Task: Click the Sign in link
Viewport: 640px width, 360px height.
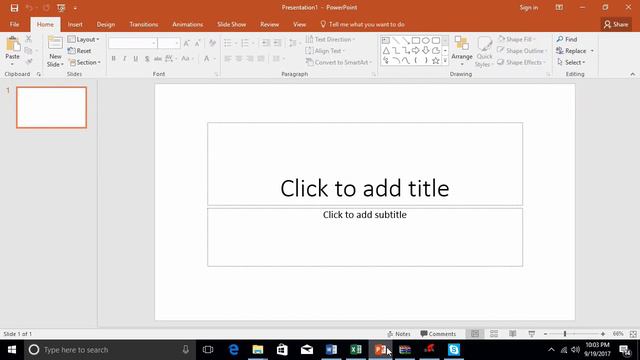Action: click(529, 8)
